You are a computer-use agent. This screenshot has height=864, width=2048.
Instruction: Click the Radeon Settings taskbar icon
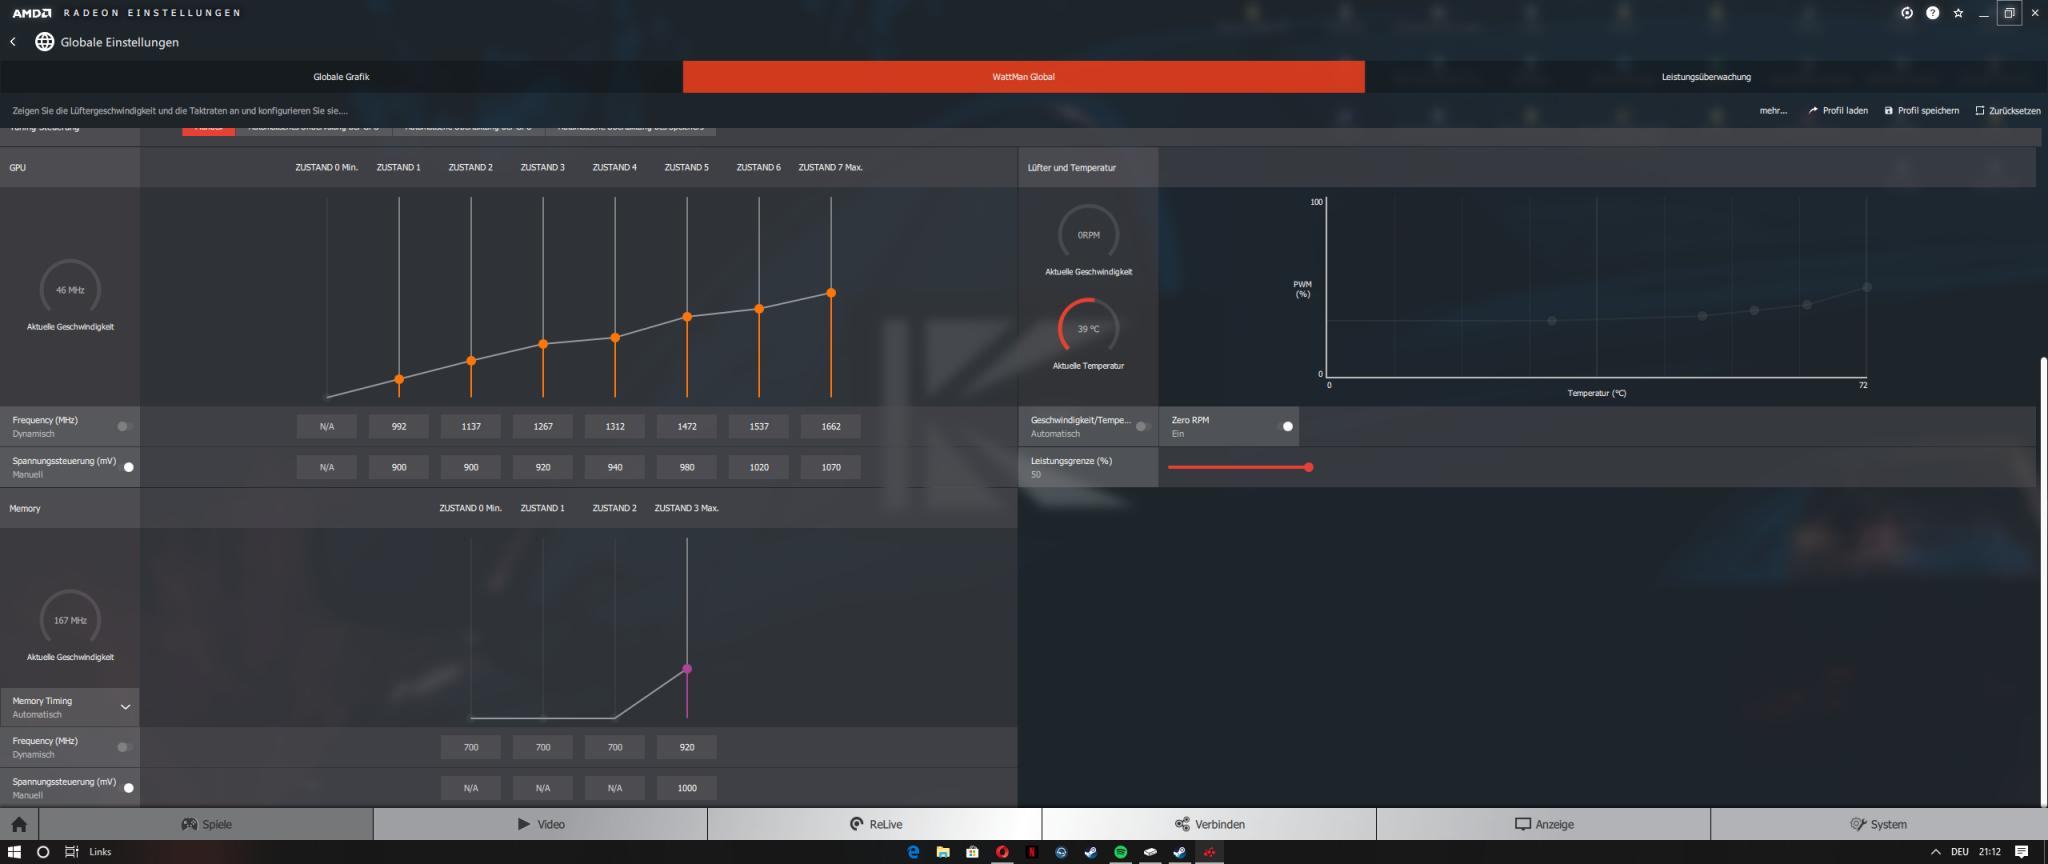(1210, 852)
